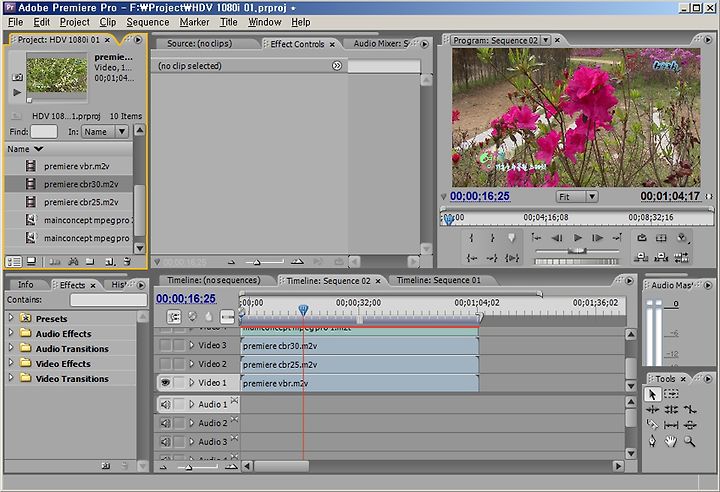Click the Find binoculars icon in Project panel
This screenshot has width=720, height=492.
click(73, 261)
